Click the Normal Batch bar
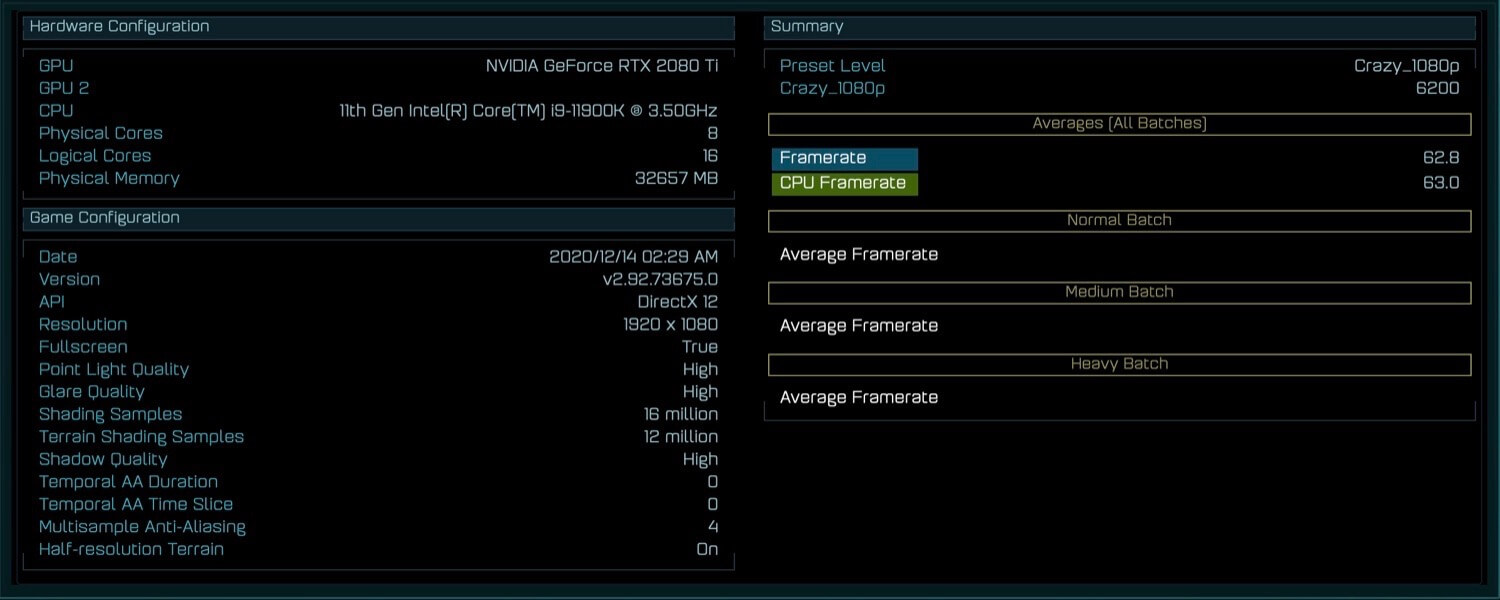 tap(1120, 220)
